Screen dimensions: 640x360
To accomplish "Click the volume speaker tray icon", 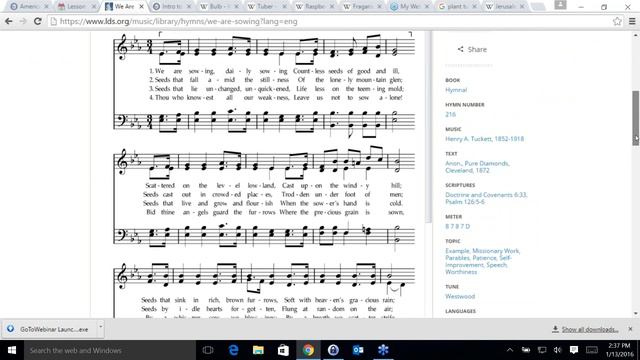I will click(x=558, y=350).
